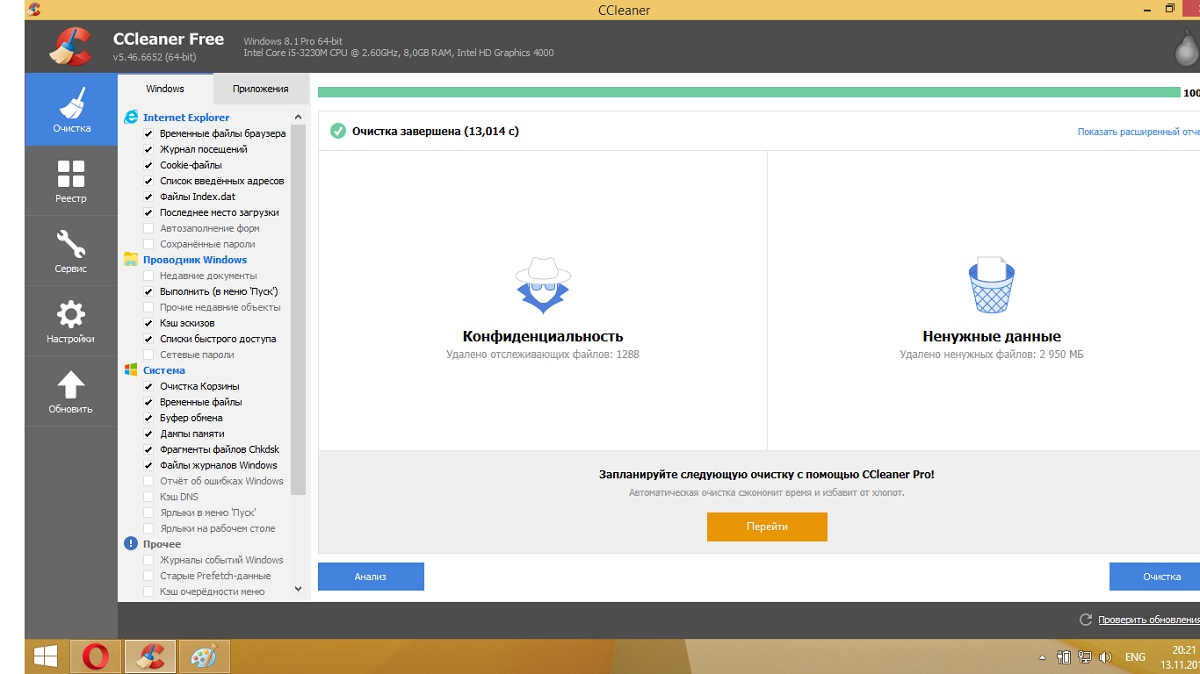Click the Система Windows flag icon
This screenshot has height=674, width=1200.
pos(131,370)
